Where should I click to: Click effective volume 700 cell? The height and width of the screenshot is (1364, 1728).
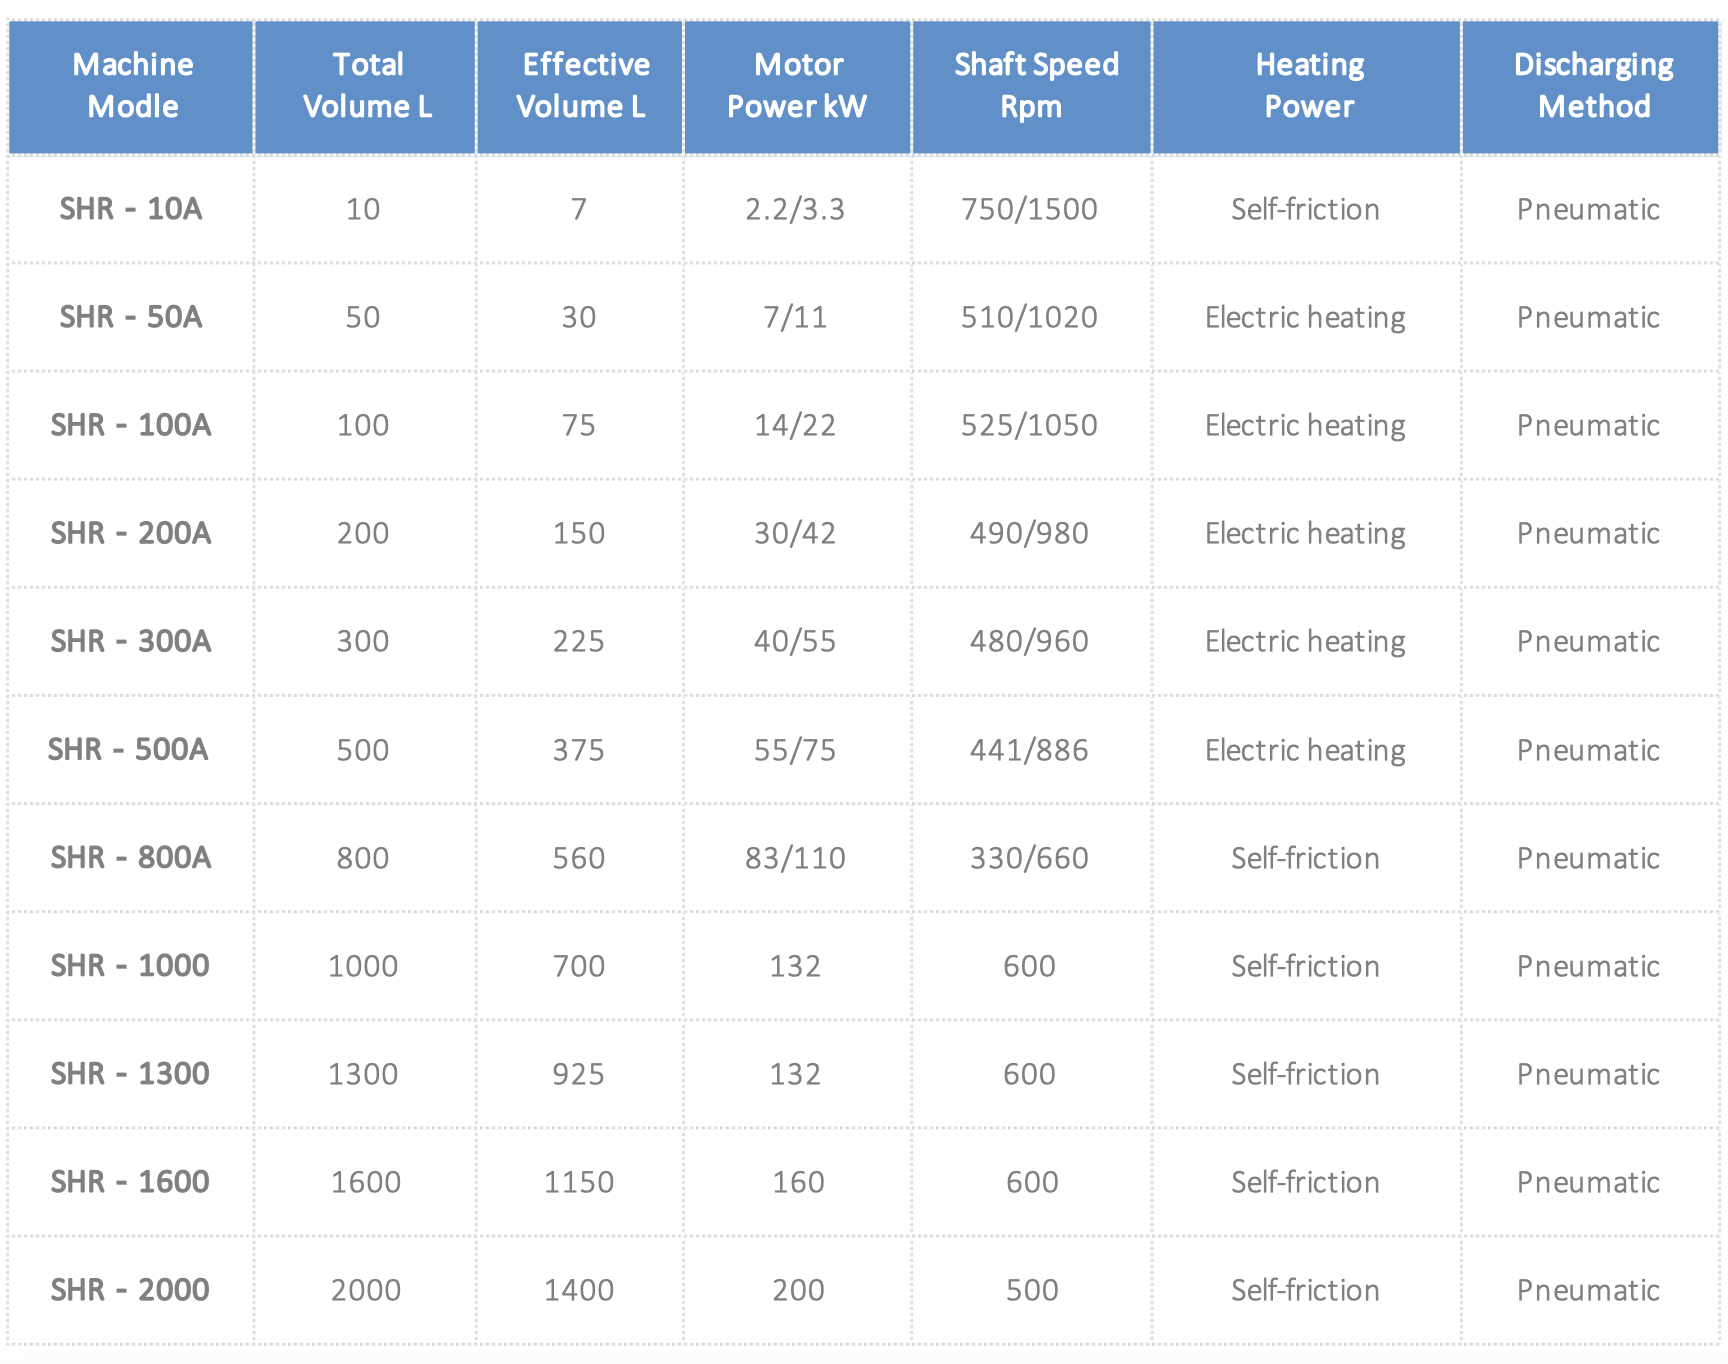point(579,966)
